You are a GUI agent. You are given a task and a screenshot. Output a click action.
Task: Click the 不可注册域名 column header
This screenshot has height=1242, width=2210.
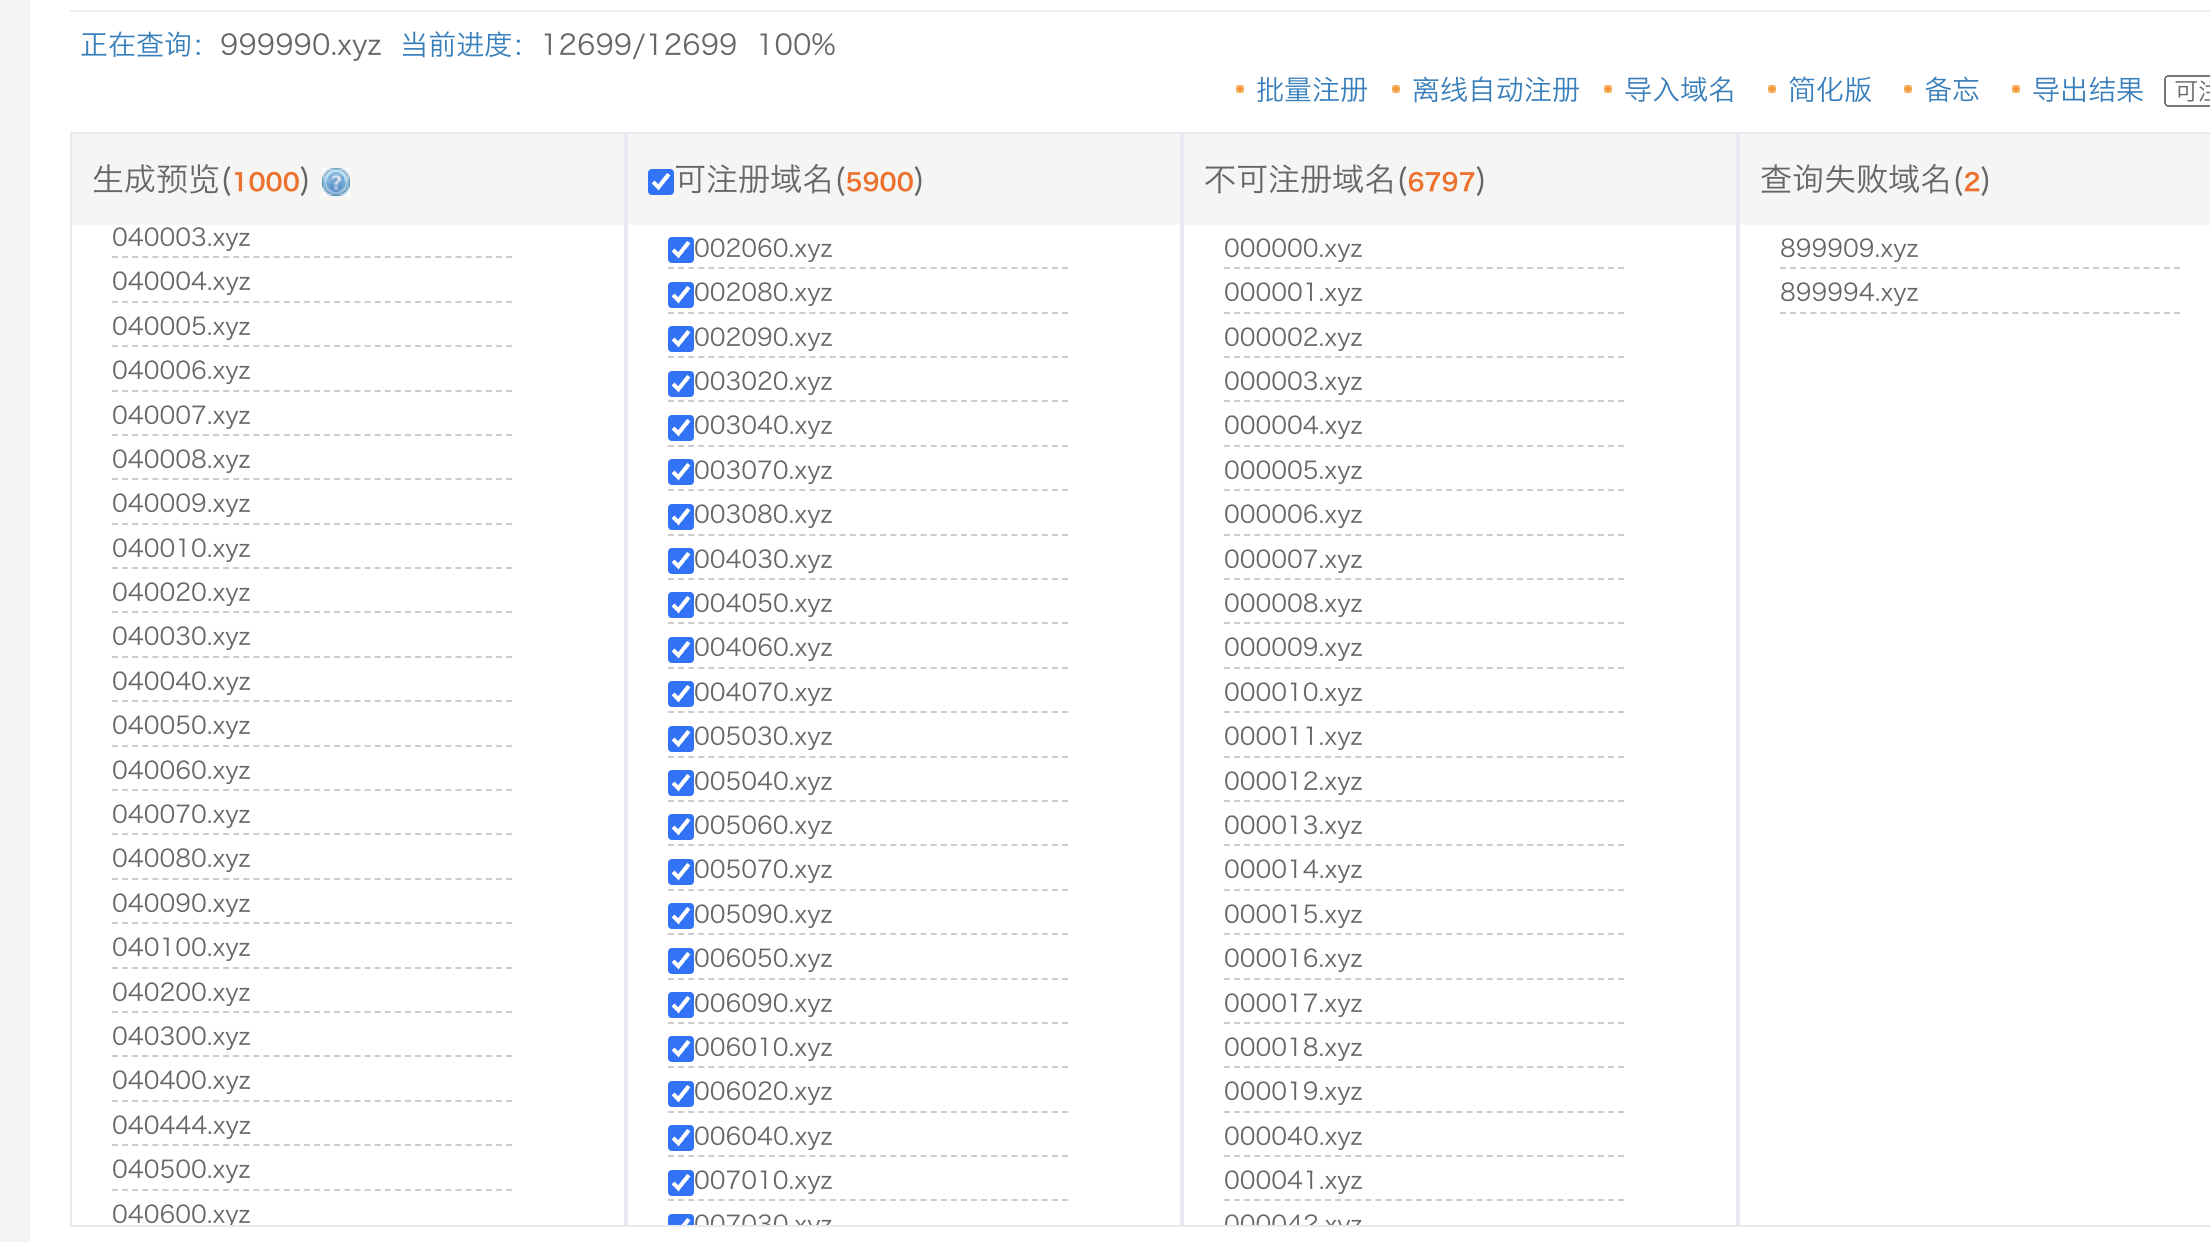[1344, 180]
